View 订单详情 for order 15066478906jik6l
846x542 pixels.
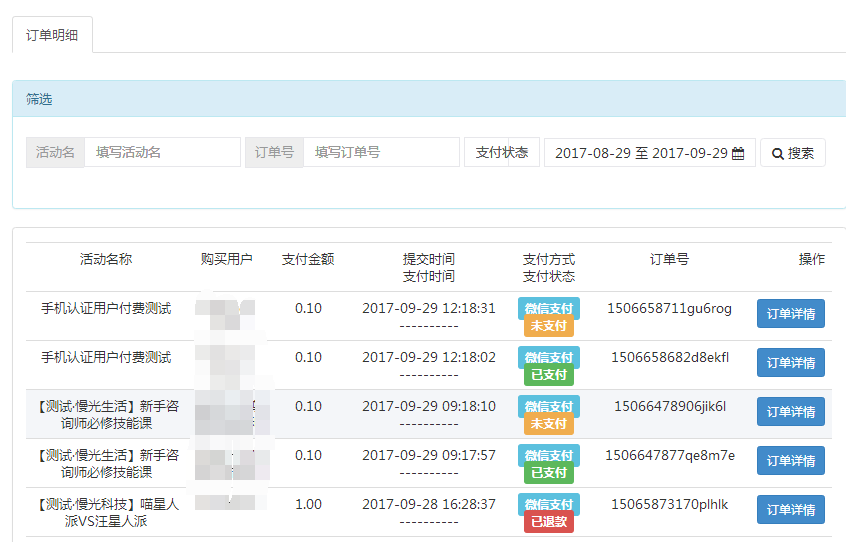(x=790, y=411)
